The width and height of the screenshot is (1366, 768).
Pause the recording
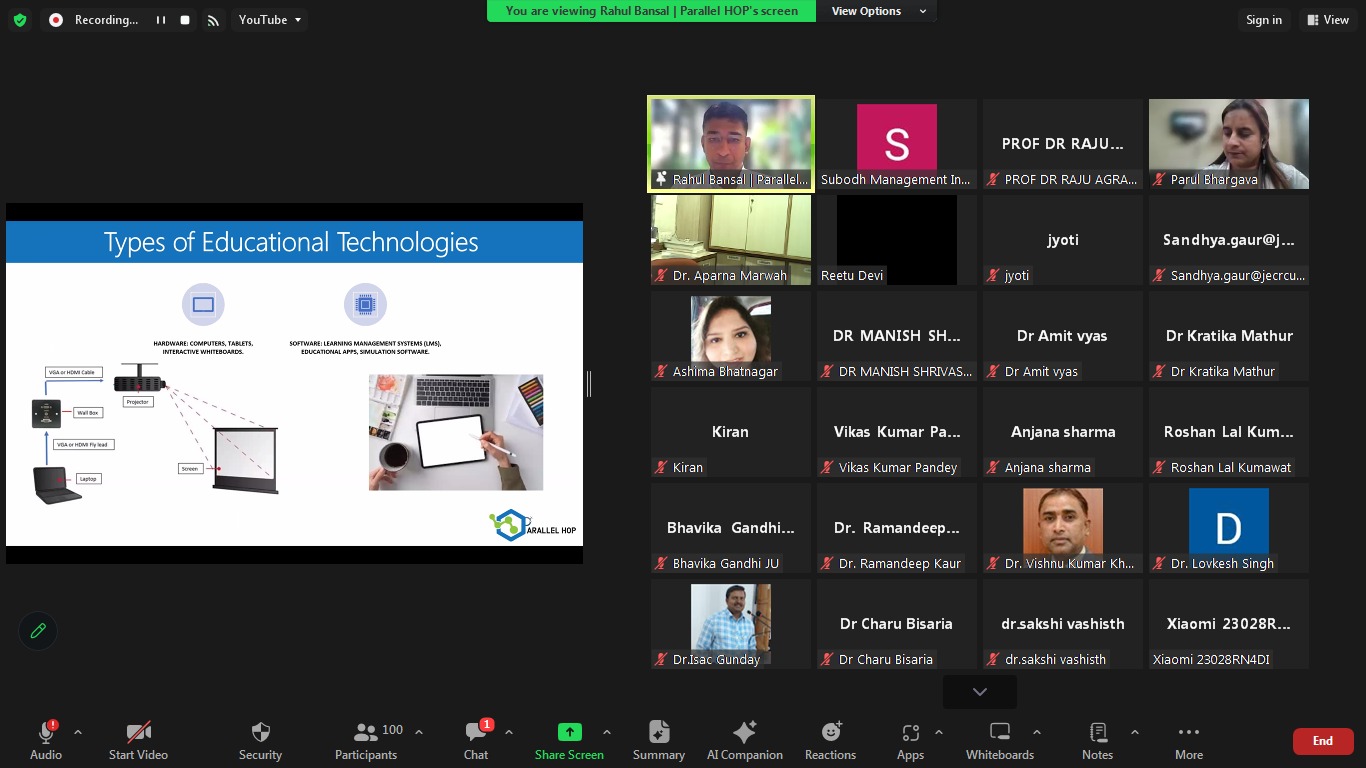pyautogui.click(x=160, y=20)
